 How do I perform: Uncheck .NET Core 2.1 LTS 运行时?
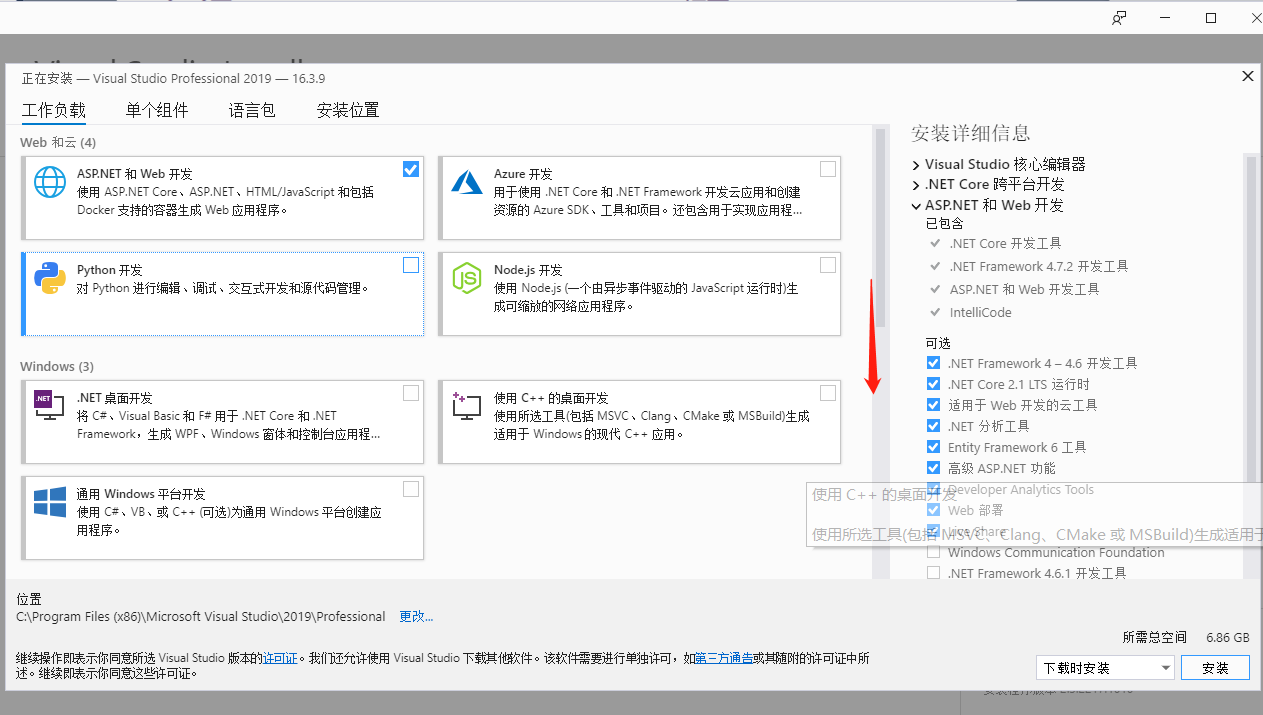(933, 384)
